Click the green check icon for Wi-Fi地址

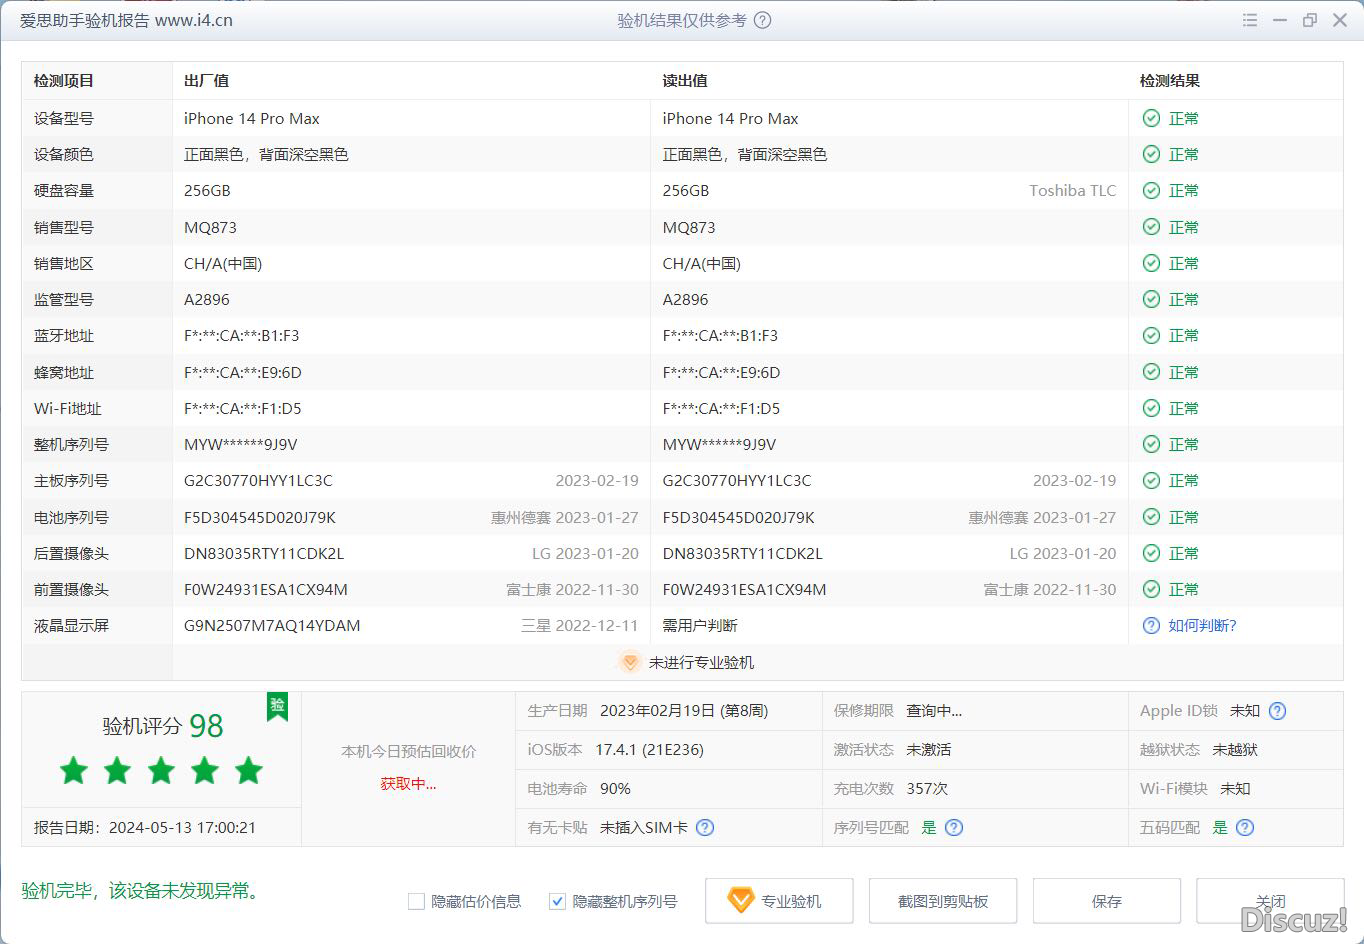pos(1151,408)
